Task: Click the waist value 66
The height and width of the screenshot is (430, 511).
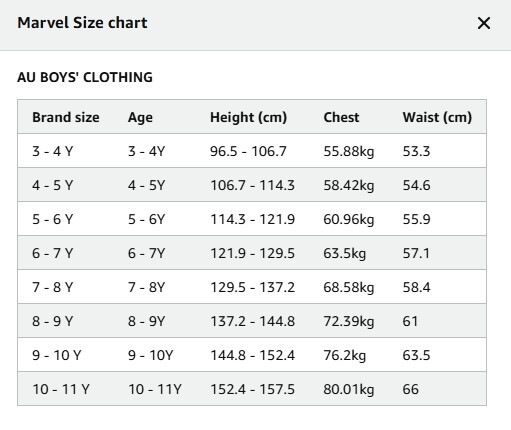Action: (x=411, y=389)
